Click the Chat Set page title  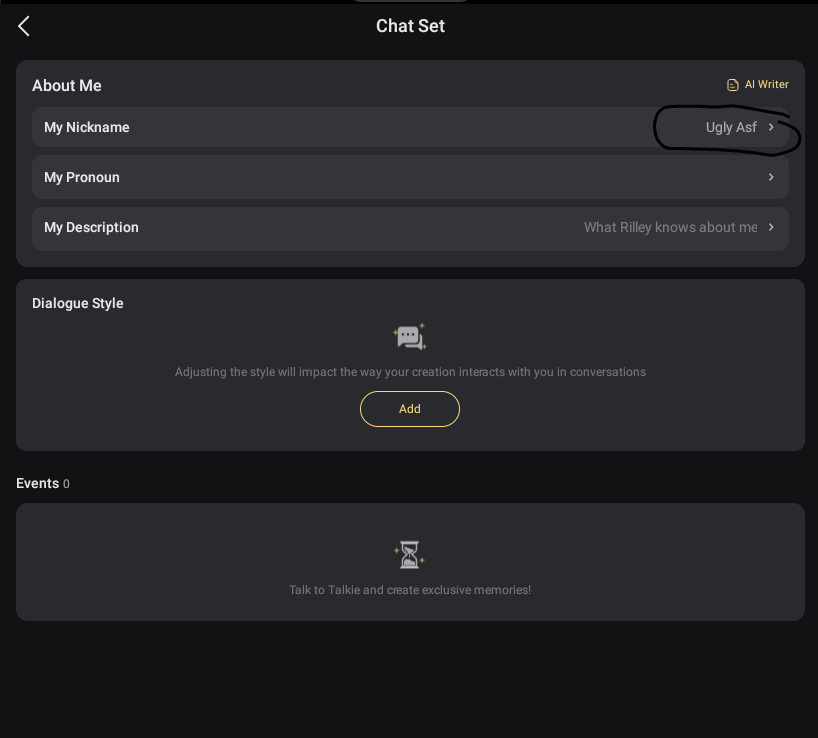tap(410, 26)
